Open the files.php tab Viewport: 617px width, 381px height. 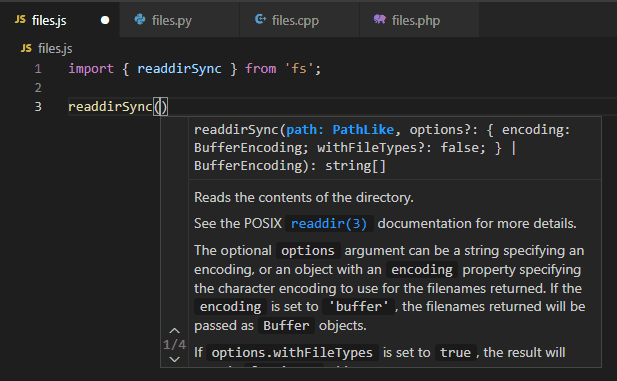coord(419,20)
